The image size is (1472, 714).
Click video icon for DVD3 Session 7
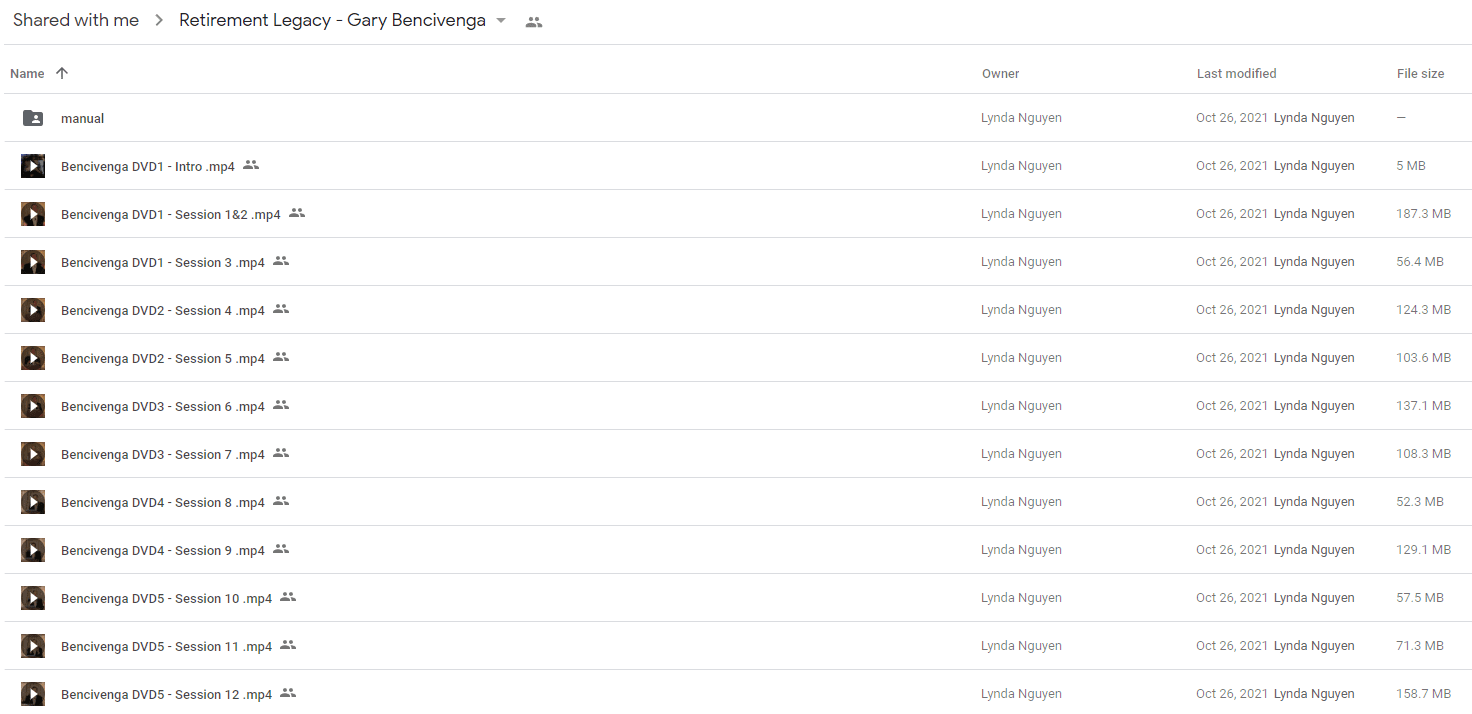pyautogui.click(x=33, y=454)
